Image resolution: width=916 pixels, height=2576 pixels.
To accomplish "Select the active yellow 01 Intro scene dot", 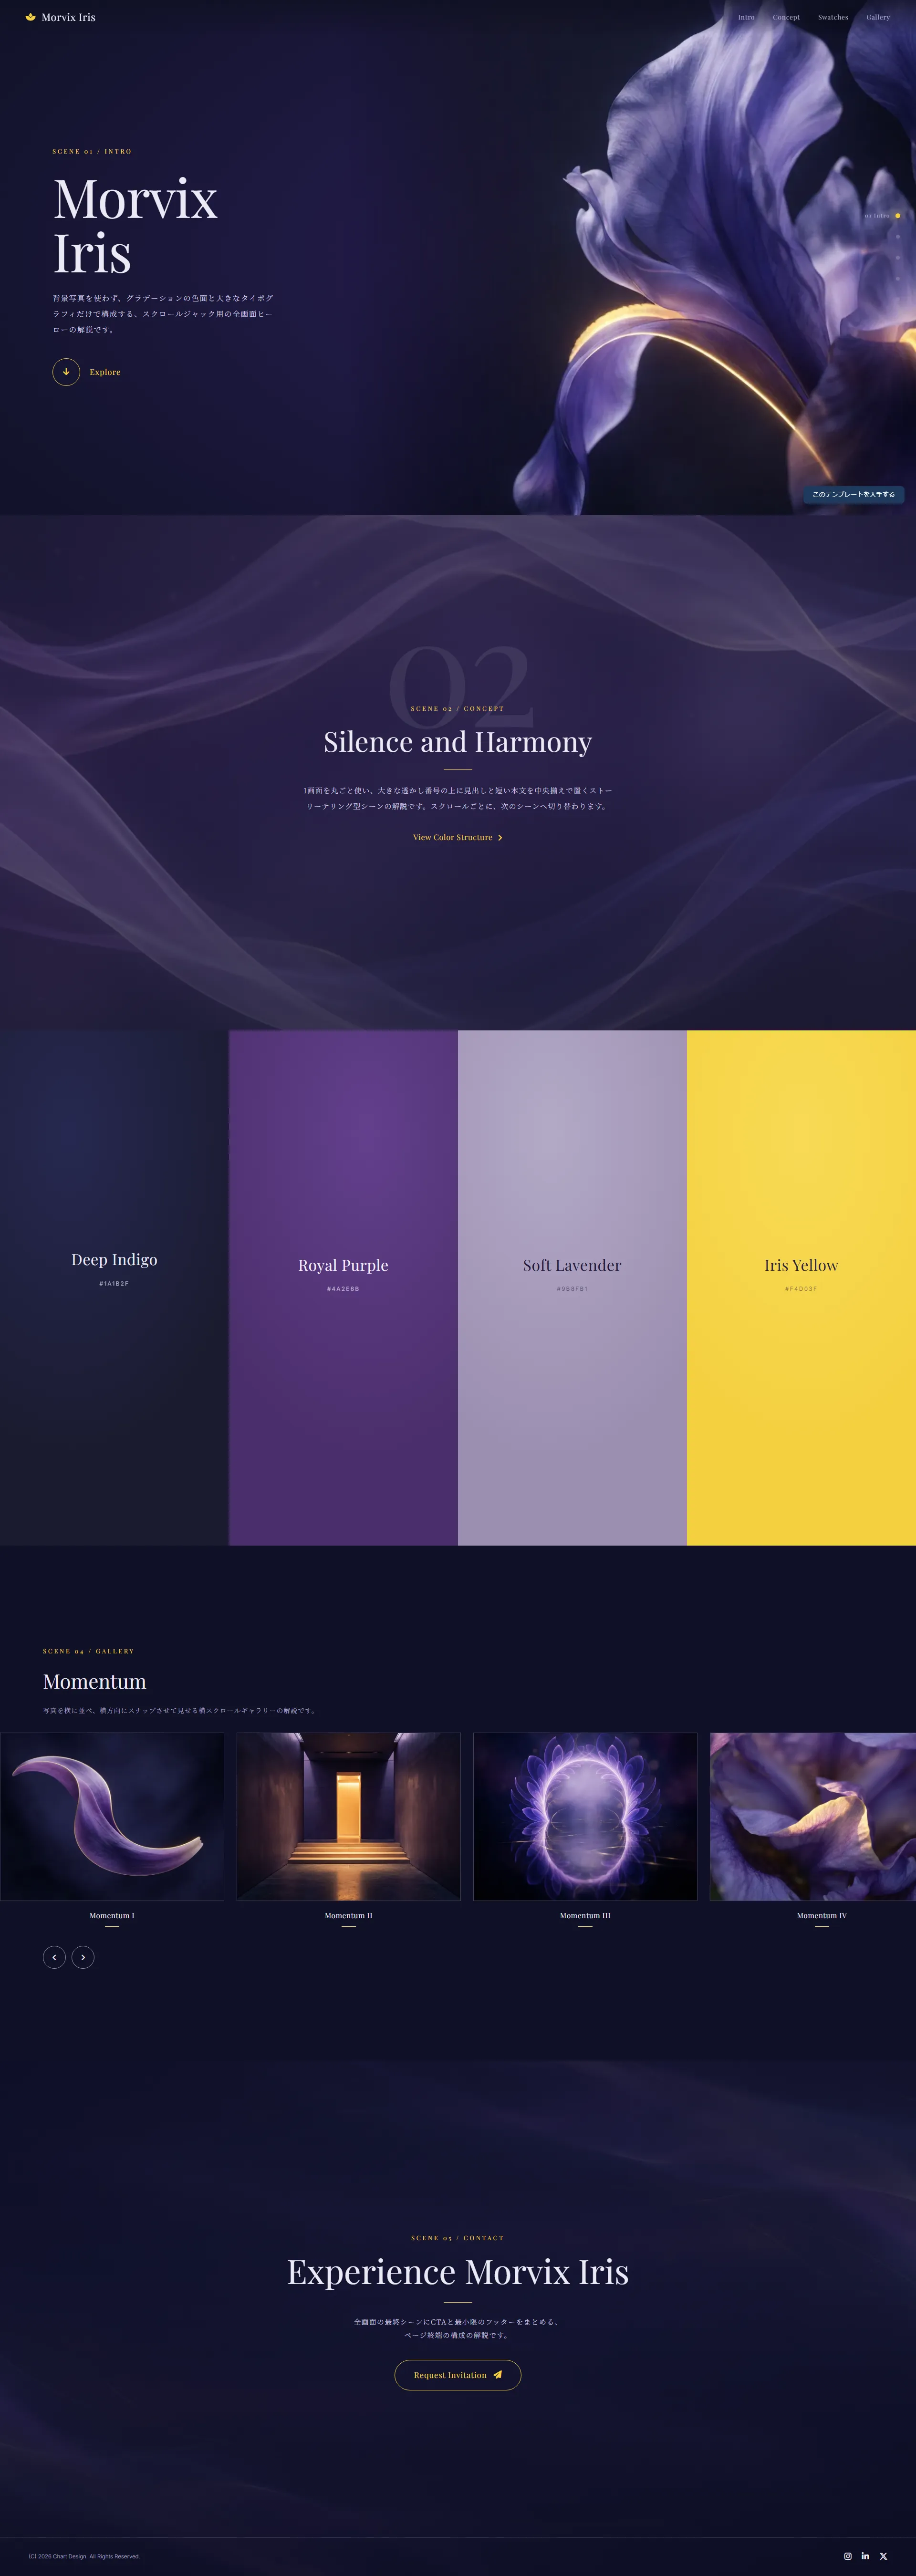I will pos(897,215).
